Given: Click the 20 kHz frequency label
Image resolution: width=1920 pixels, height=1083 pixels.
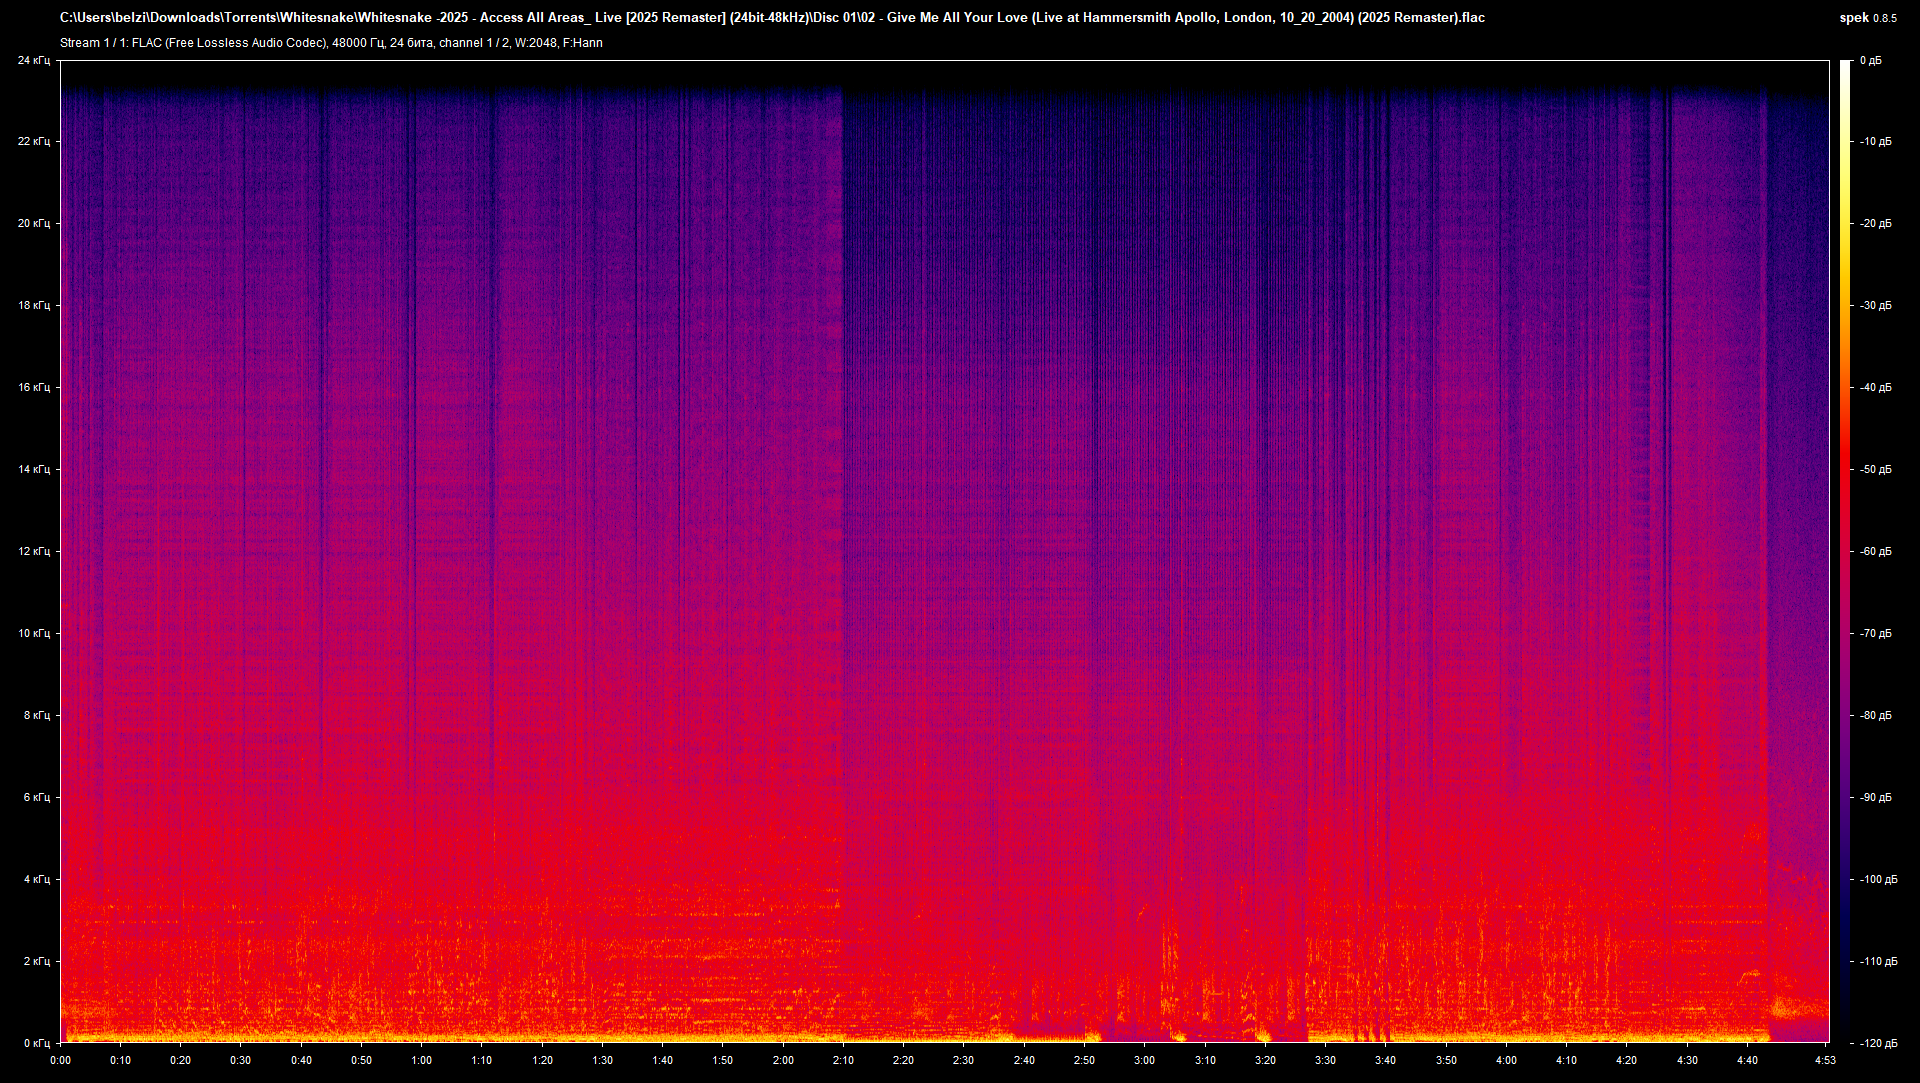Looking at the screenshot, I should (x=33, y=223).
